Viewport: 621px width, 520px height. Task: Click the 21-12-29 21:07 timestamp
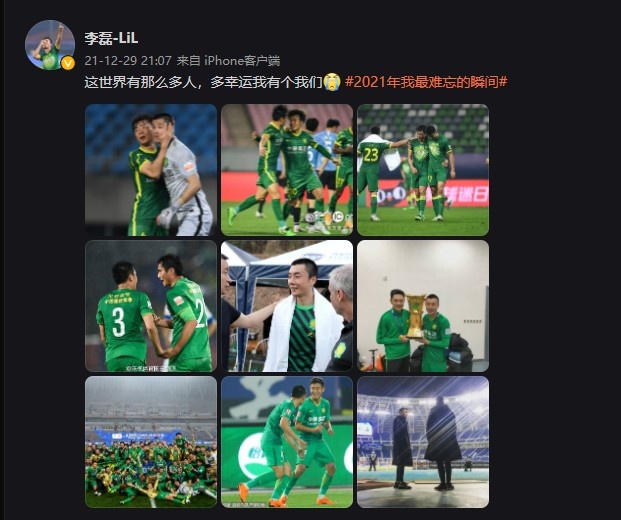128,61
